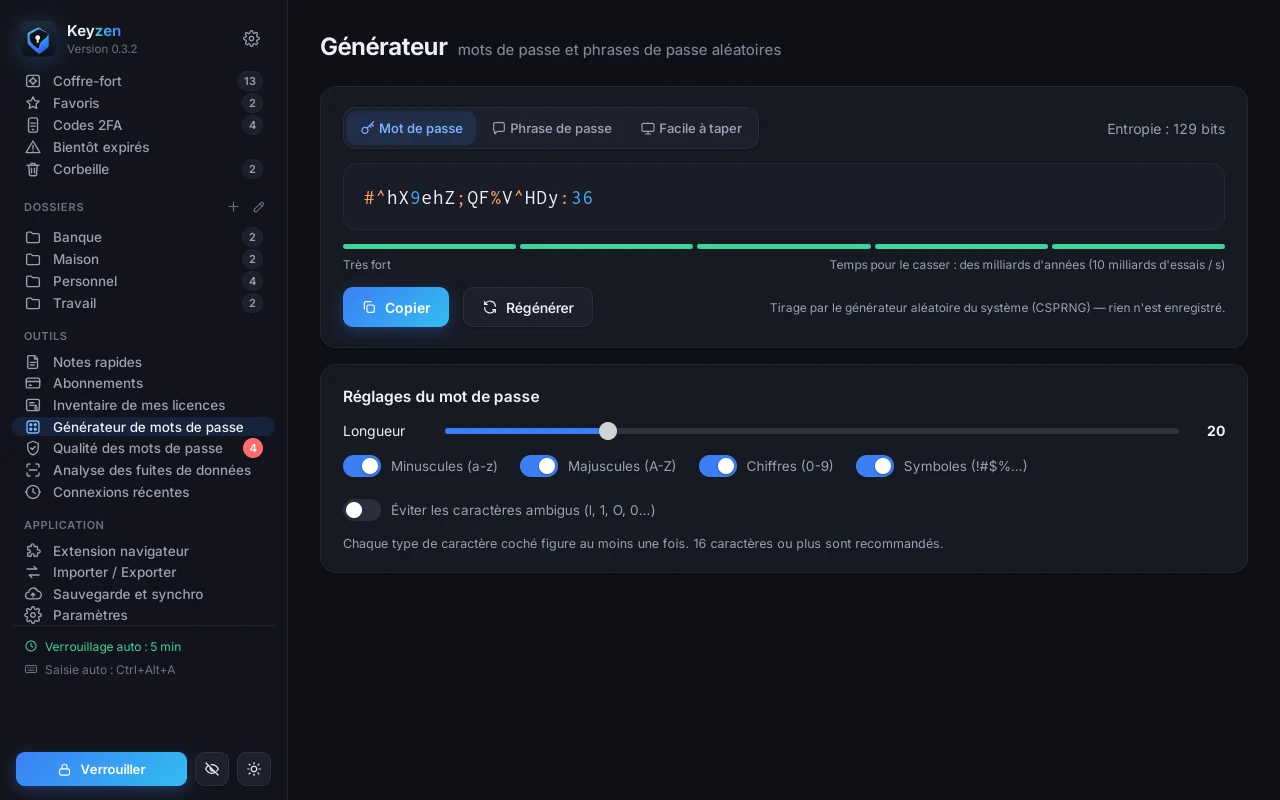Click the Notes rapides document icon
The width and height of the screenshot is (1280, 800).
click(33, 362)
